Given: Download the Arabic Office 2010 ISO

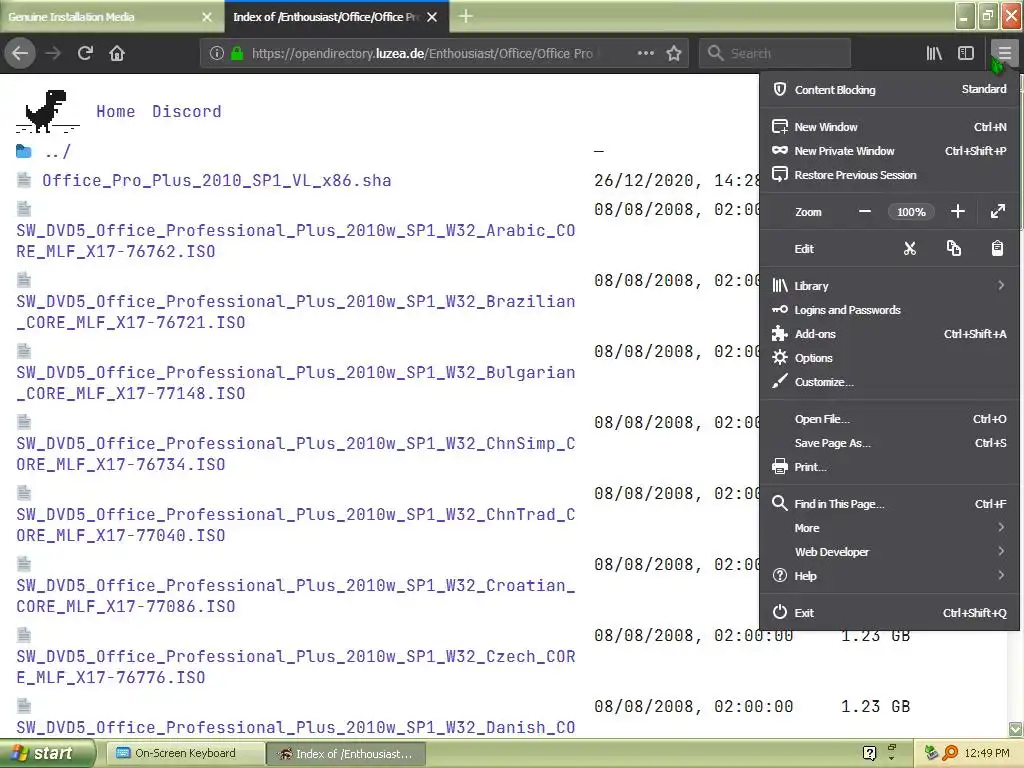Looking at the screenshot, I should [x=296, y=240].
